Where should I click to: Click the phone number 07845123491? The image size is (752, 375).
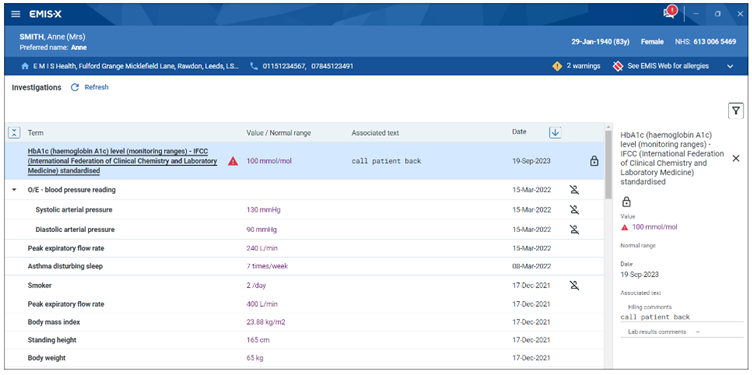tap(332, 66)
